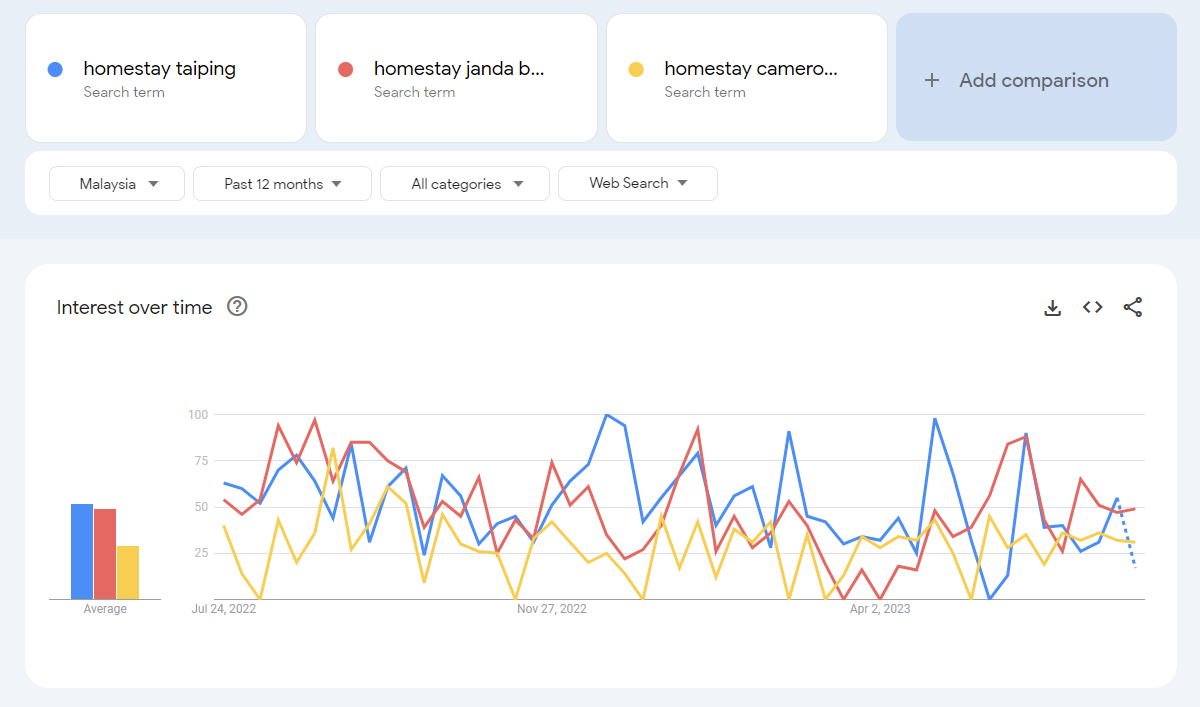Screen dimensions: 1200x707
Task: Click the blue average bar
Action: (82, 552)
